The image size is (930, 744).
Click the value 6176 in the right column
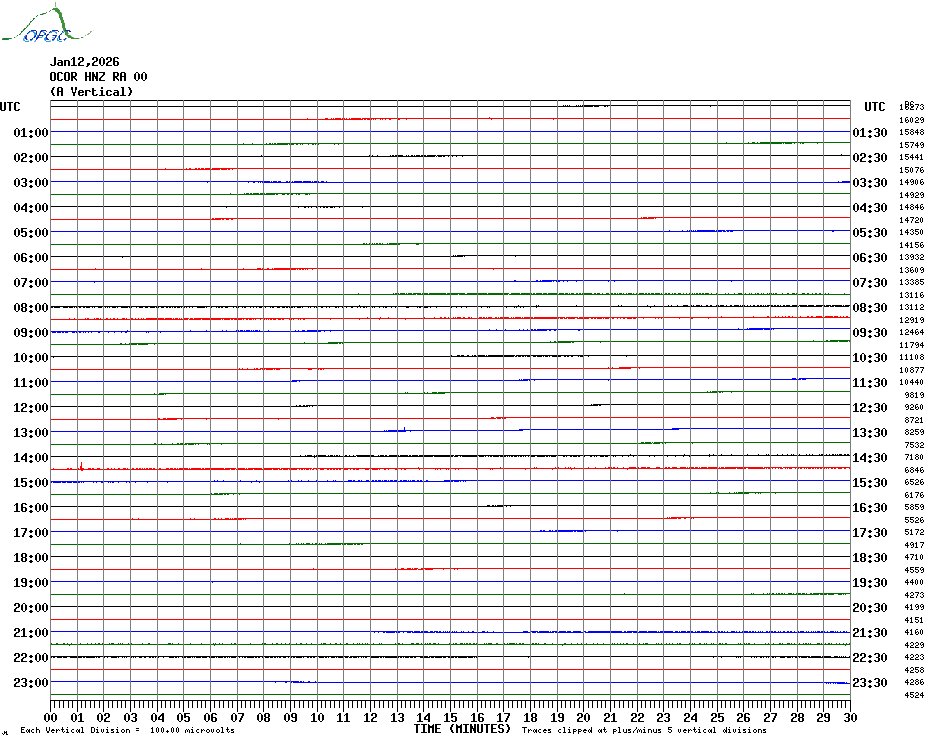[914, 495]
